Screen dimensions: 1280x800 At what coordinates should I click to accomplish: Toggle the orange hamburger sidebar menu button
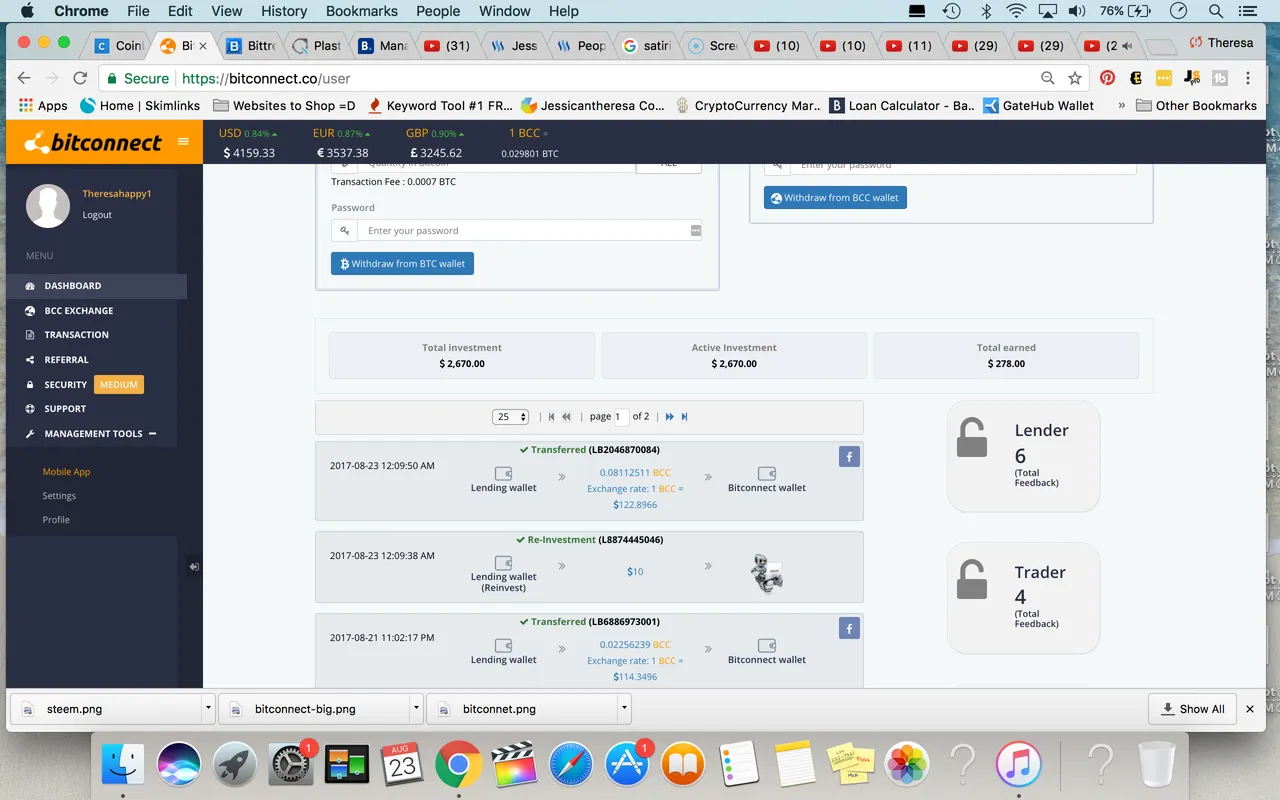coord(183,142)
